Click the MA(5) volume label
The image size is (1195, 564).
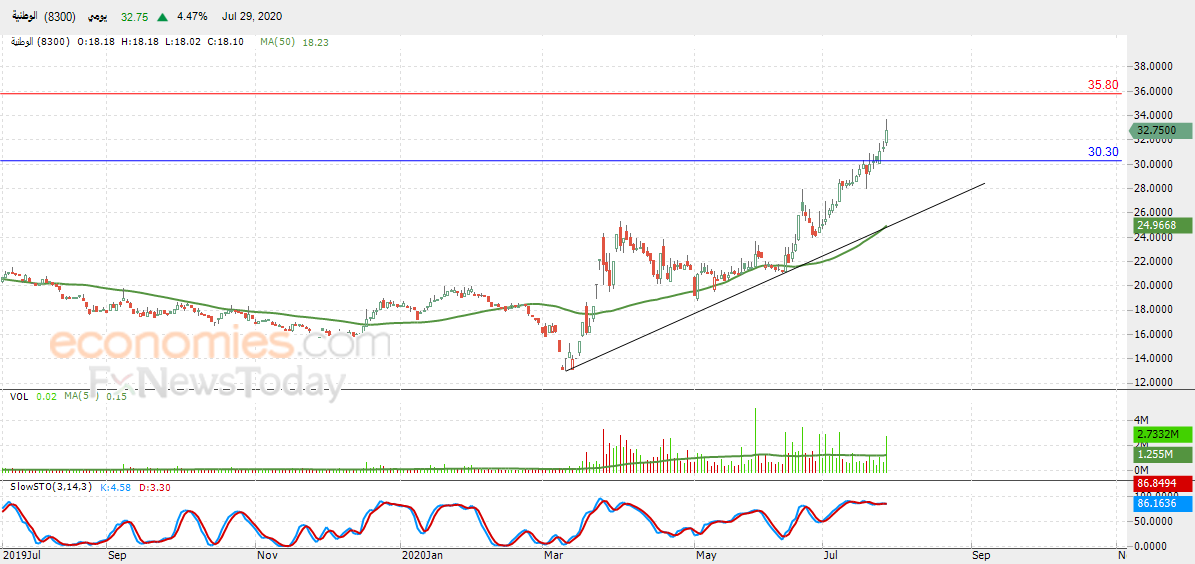(x=82, y=396)
